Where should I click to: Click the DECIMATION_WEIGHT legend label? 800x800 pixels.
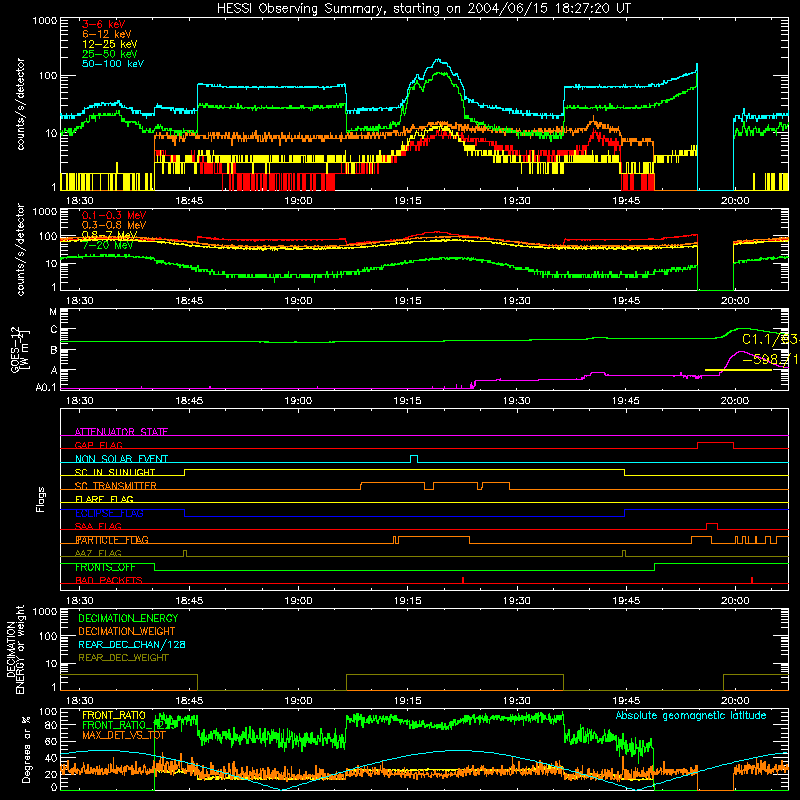pyautogui.click(x=127, y=631)
